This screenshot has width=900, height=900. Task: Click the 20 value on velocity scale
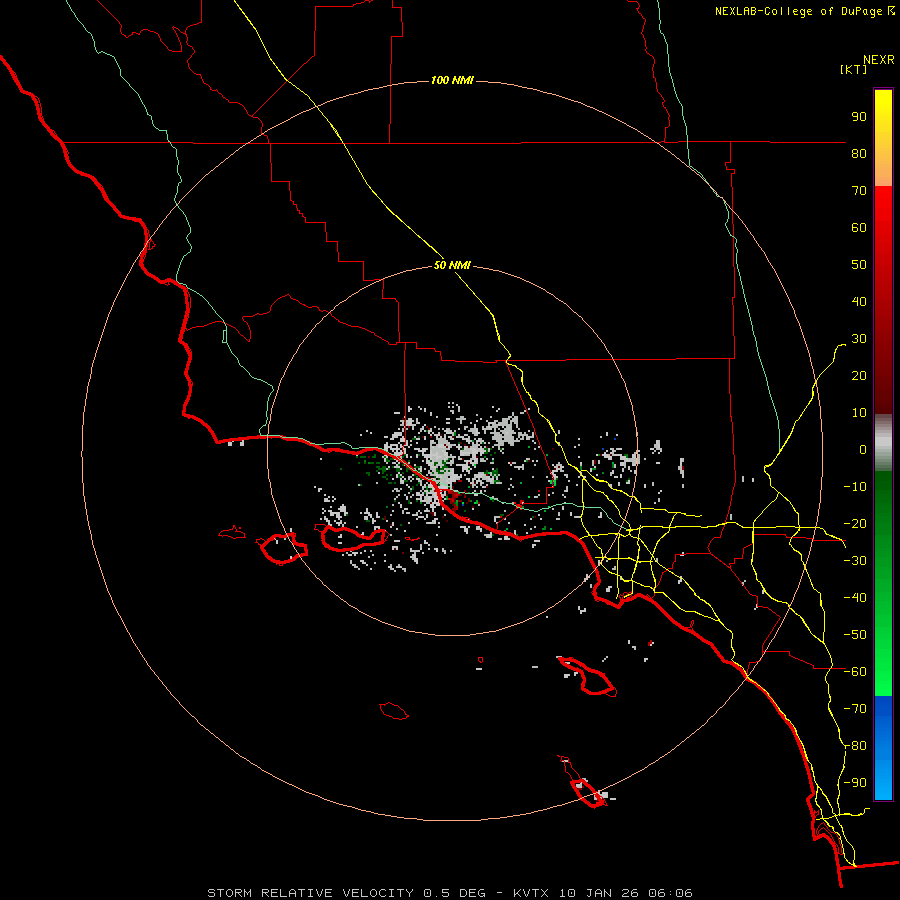(x=859, y=375)
